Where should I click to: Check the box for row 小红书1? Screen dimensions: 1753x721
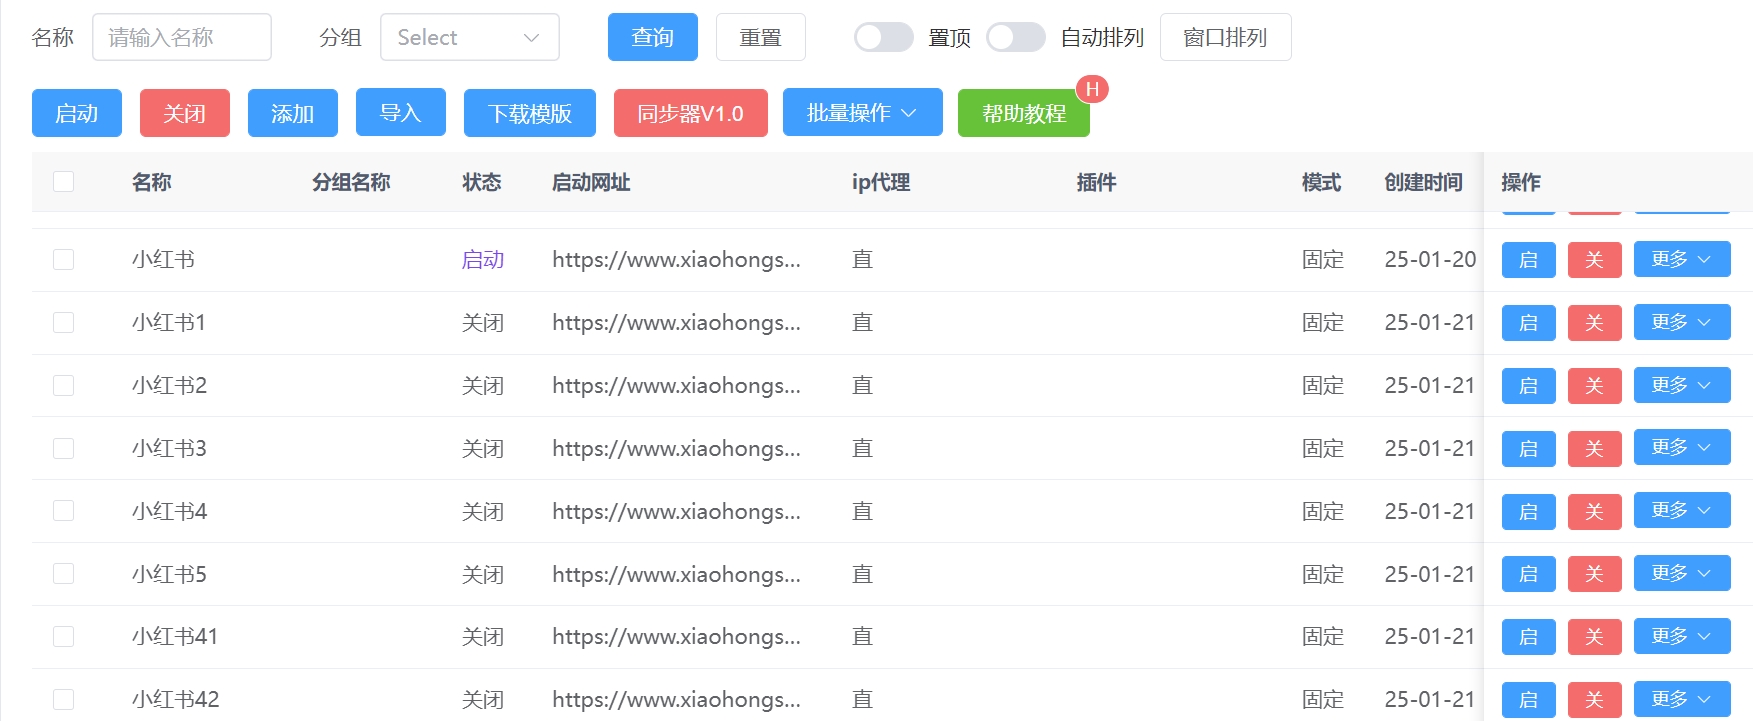coord(64,322)
